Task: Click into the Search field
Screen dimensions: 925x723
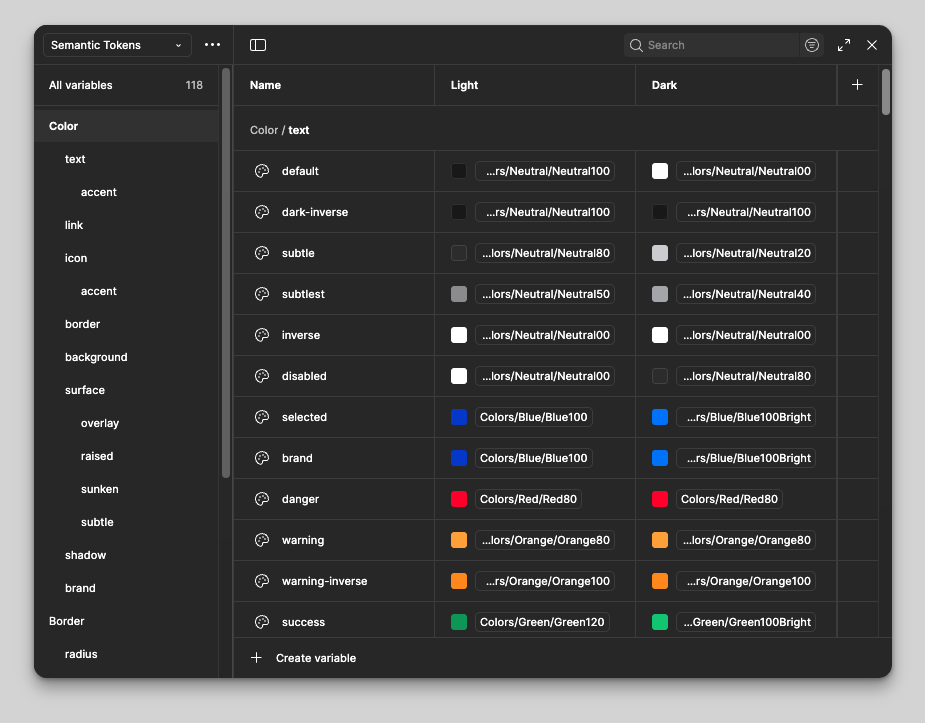Action: (720, 45)
